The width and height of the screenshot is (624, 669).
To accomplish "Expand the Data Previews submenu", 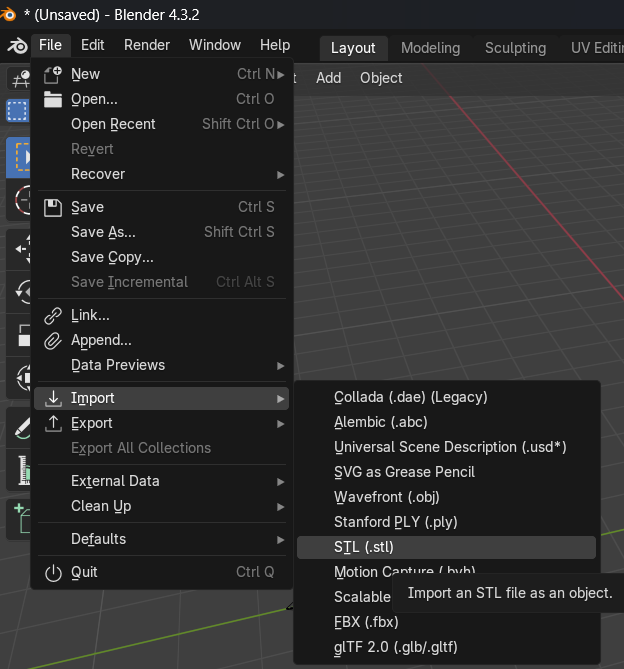I will [x=161, y=365].
